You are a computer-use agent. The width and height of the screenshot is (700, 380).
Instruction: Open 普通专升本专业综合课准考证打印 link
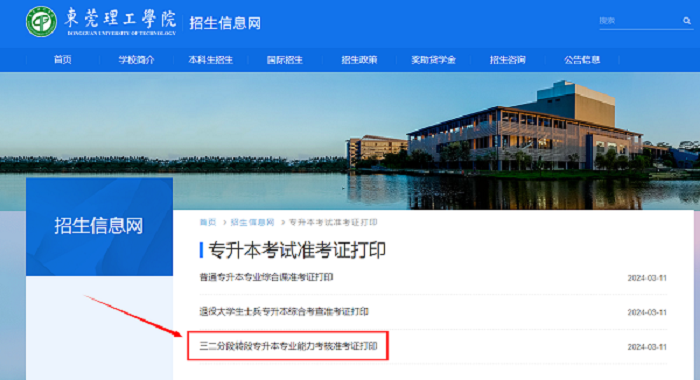[x=266, y=277]
